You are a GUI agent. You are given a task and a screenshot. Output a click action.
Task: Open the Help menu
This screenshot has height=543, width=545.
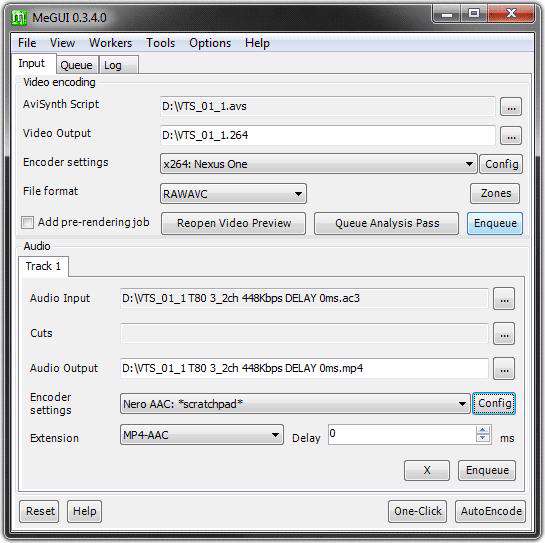click(257, 43)
